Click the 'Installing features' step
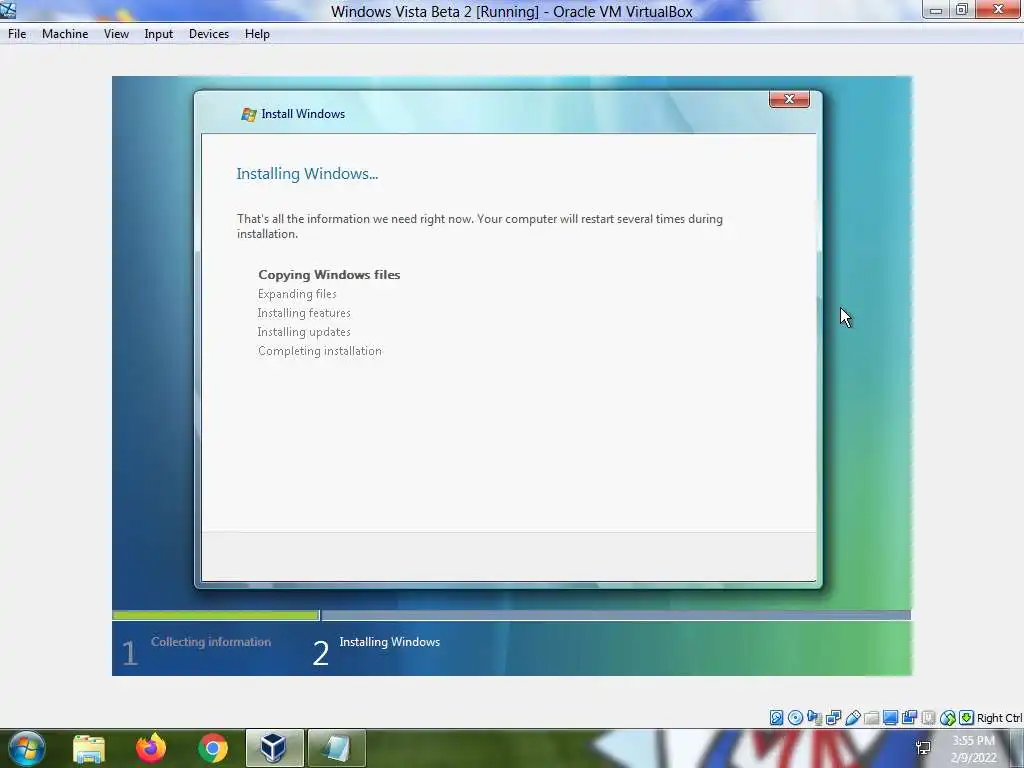Screen dimensions: 1024x768 (x=304, y=313)
